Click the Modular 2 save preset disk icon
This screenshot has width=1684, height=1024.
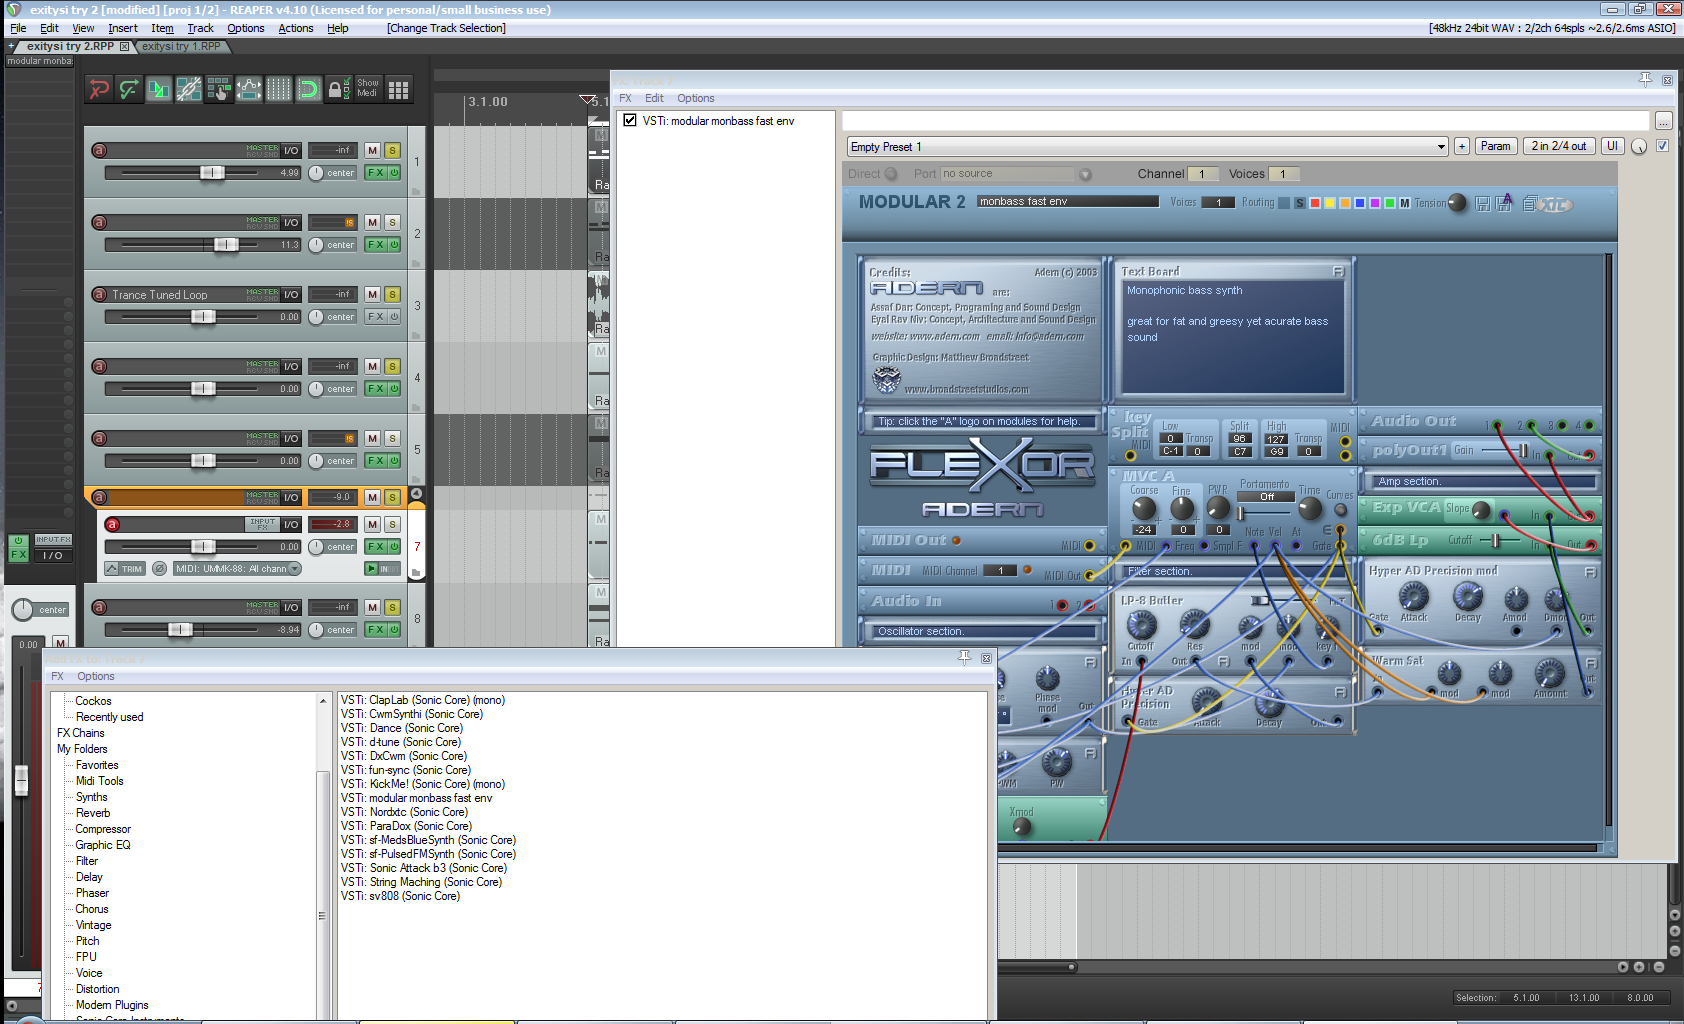click(x=1483, y=203)
